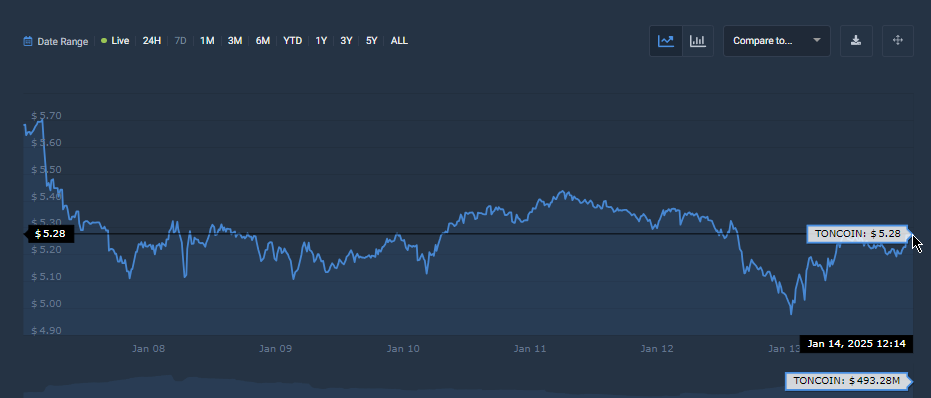Screen dimensions: 931x398
Task: Click the Jan 14, 2025 12:14 date label
Action: coord(856,344)
